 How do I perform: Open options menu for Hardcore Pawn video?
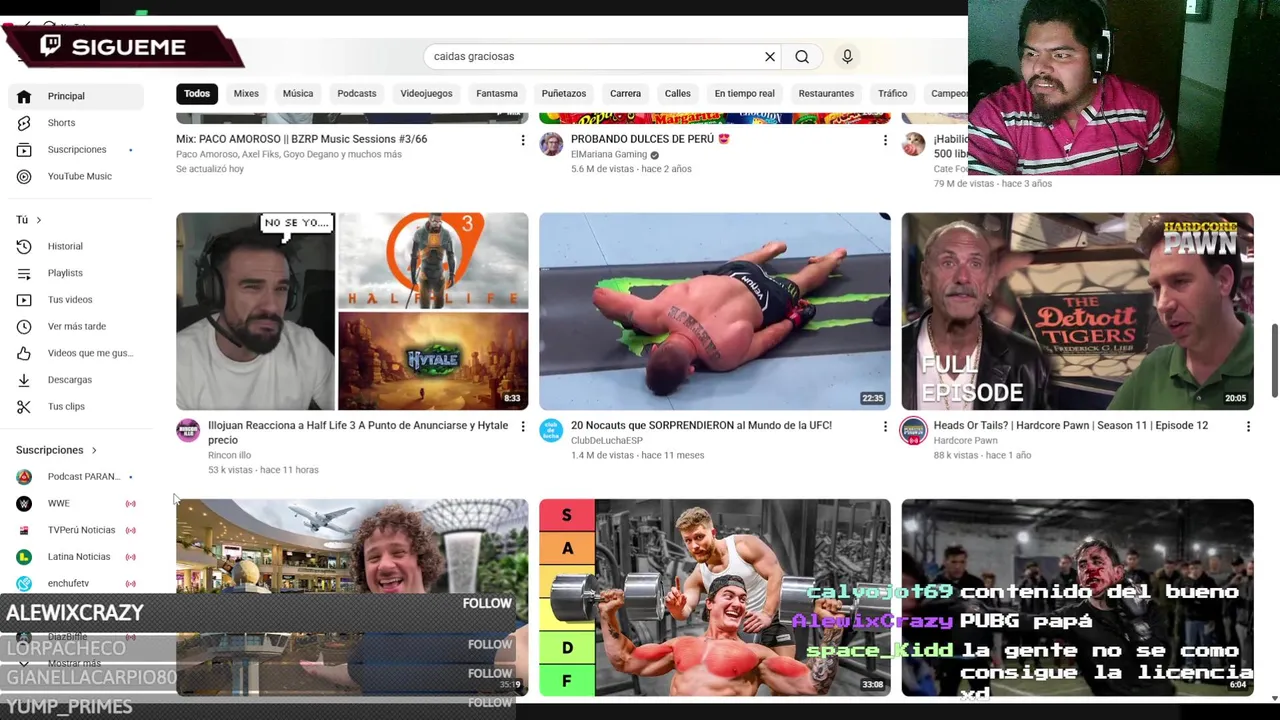click(x=1248, y=427)
